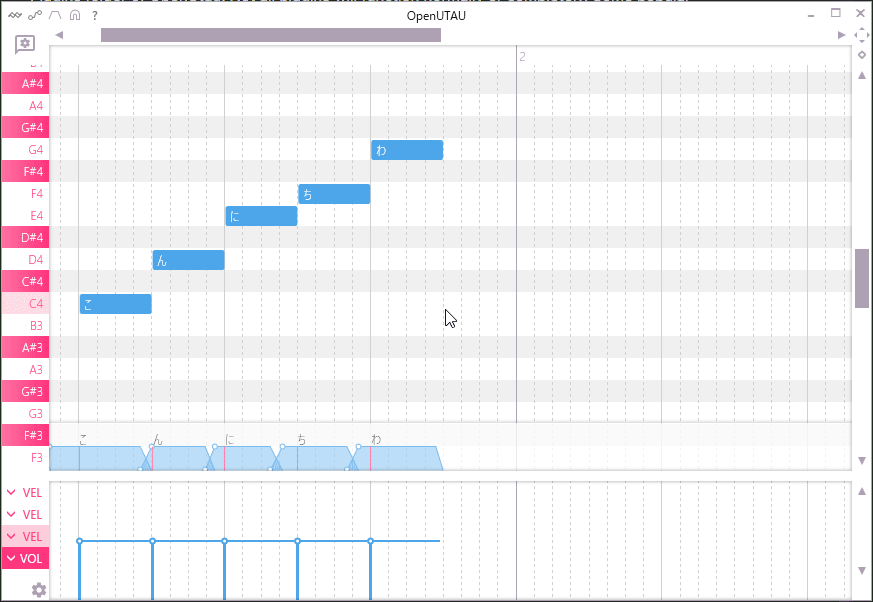Play the C4 piano key
873x602 pixels.
pos(25,303)
